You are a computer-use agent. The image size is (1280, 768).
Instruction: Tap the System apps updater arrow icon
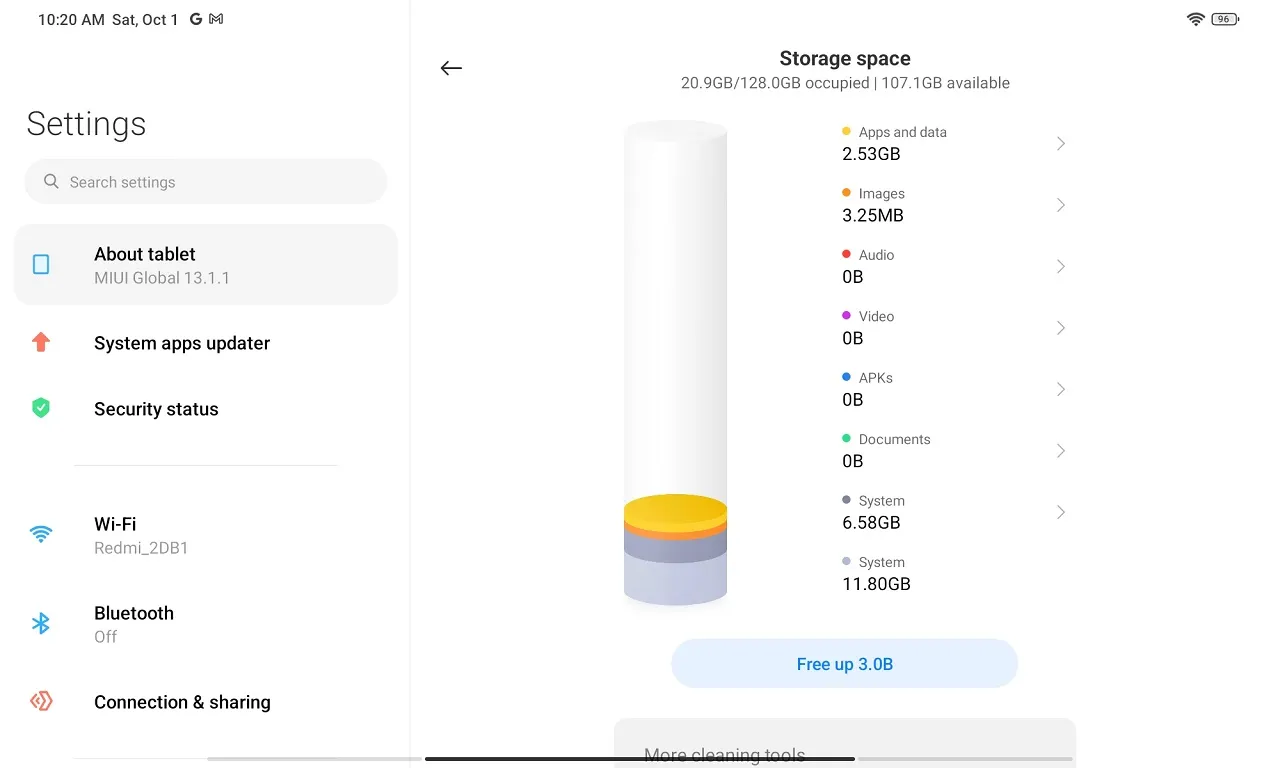(x=41, y=343)
